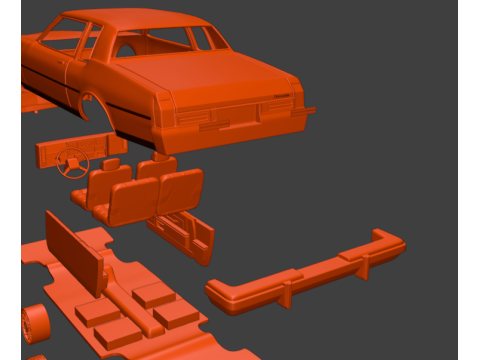Image resolution: width=480 pixels, height=360 pixels.
Task: Pick the steering wheel part
Action: point(73,163)
